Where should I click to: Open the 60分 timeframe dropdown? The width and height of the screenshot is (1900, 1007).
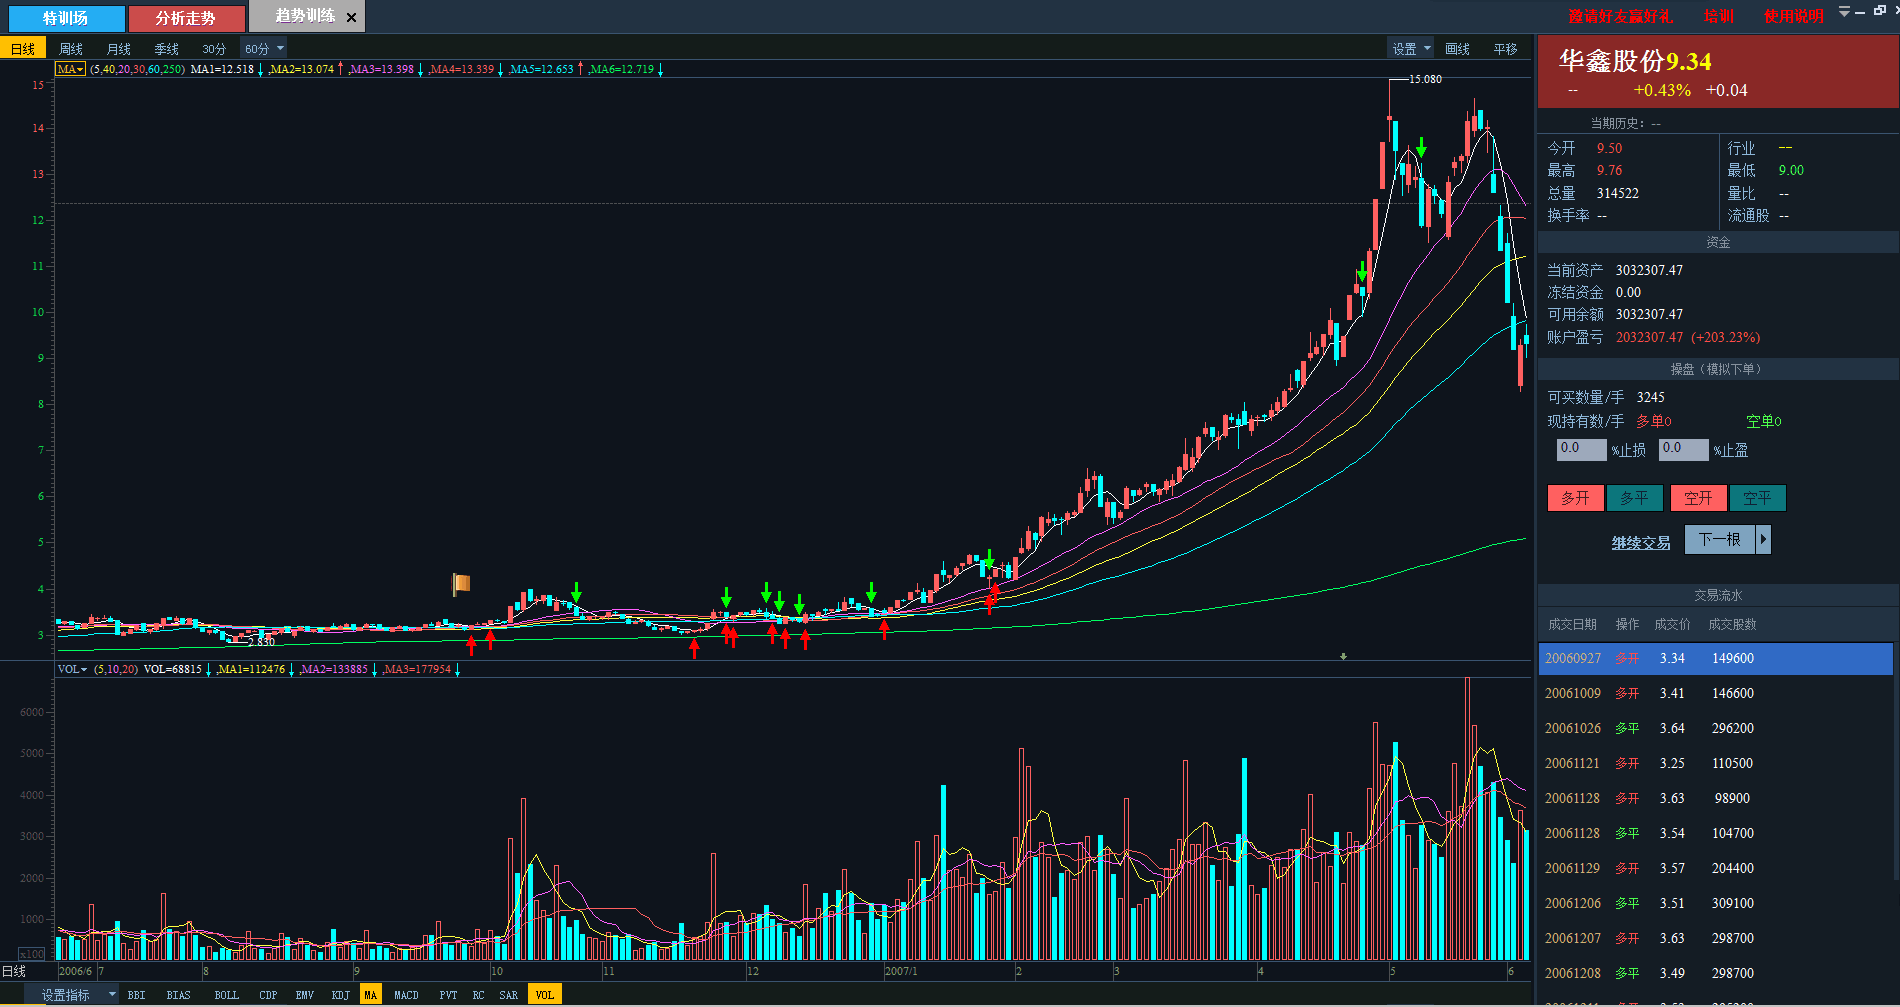tap(264, 49)
